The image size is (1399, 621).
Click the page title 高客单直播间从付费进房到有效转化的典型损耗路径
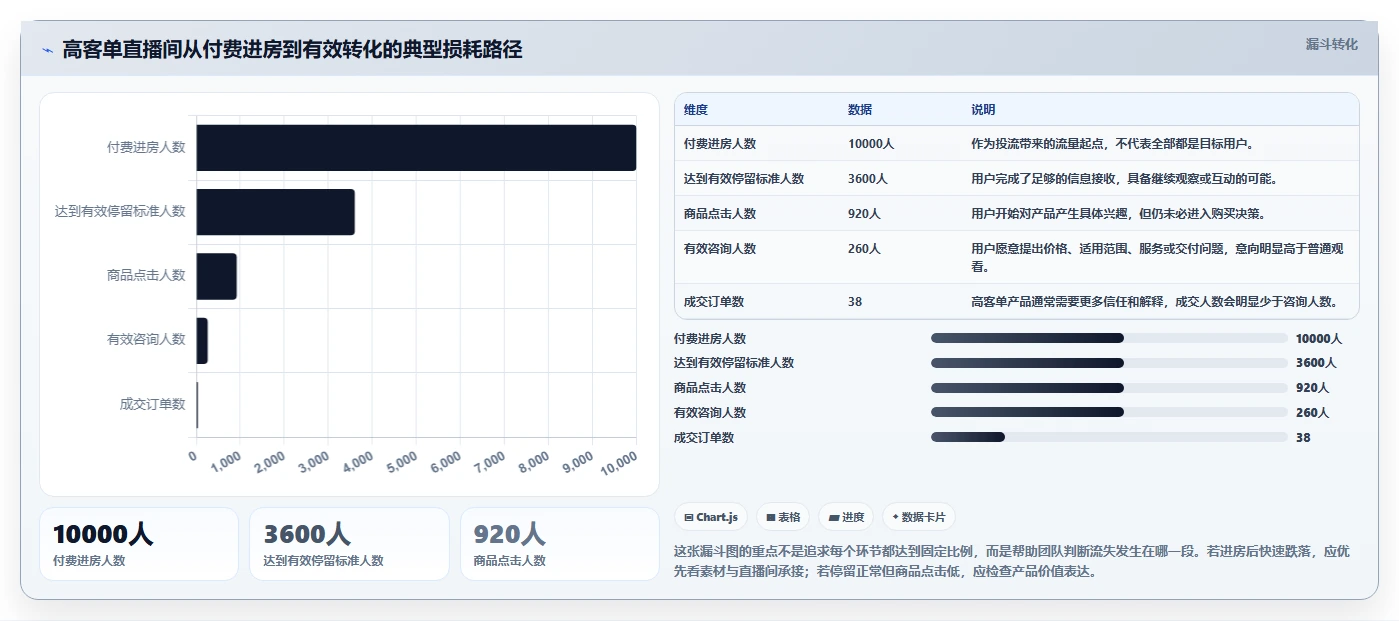click(x=292, y=50)
